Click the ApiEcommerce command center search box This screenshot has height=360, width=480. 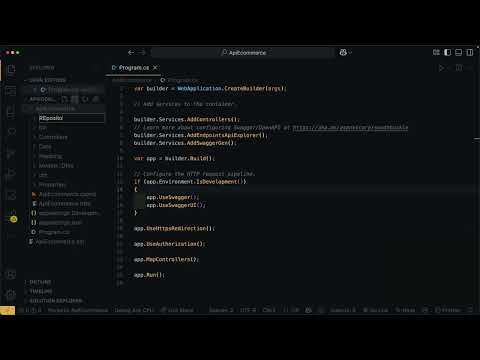[x=243, y=52]
